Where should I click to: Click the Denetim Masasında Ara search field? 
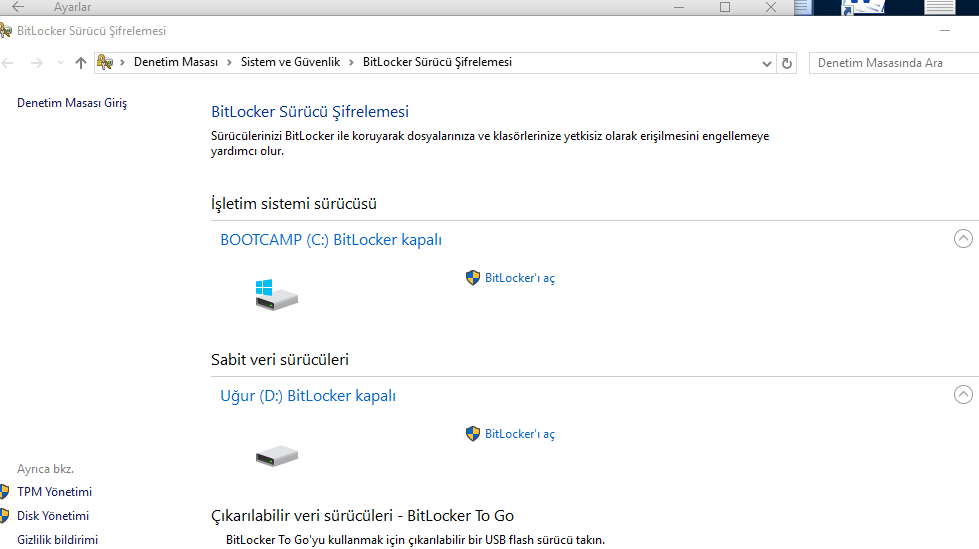tap(890, 63)
